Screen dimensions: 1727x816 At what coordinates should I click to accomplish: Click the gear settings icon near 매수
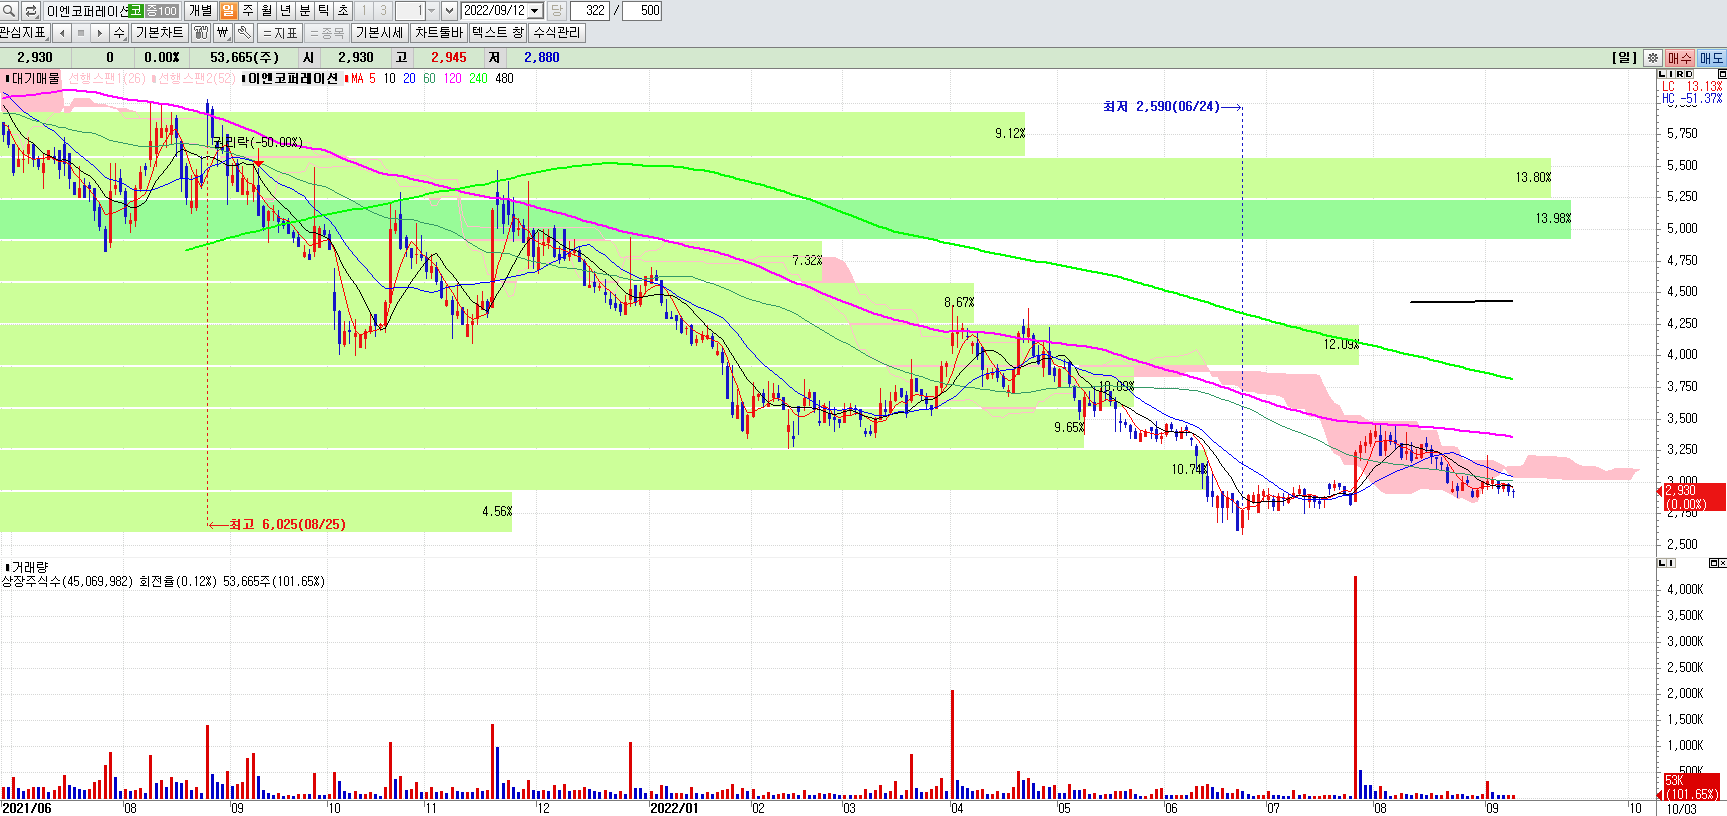1653,58
